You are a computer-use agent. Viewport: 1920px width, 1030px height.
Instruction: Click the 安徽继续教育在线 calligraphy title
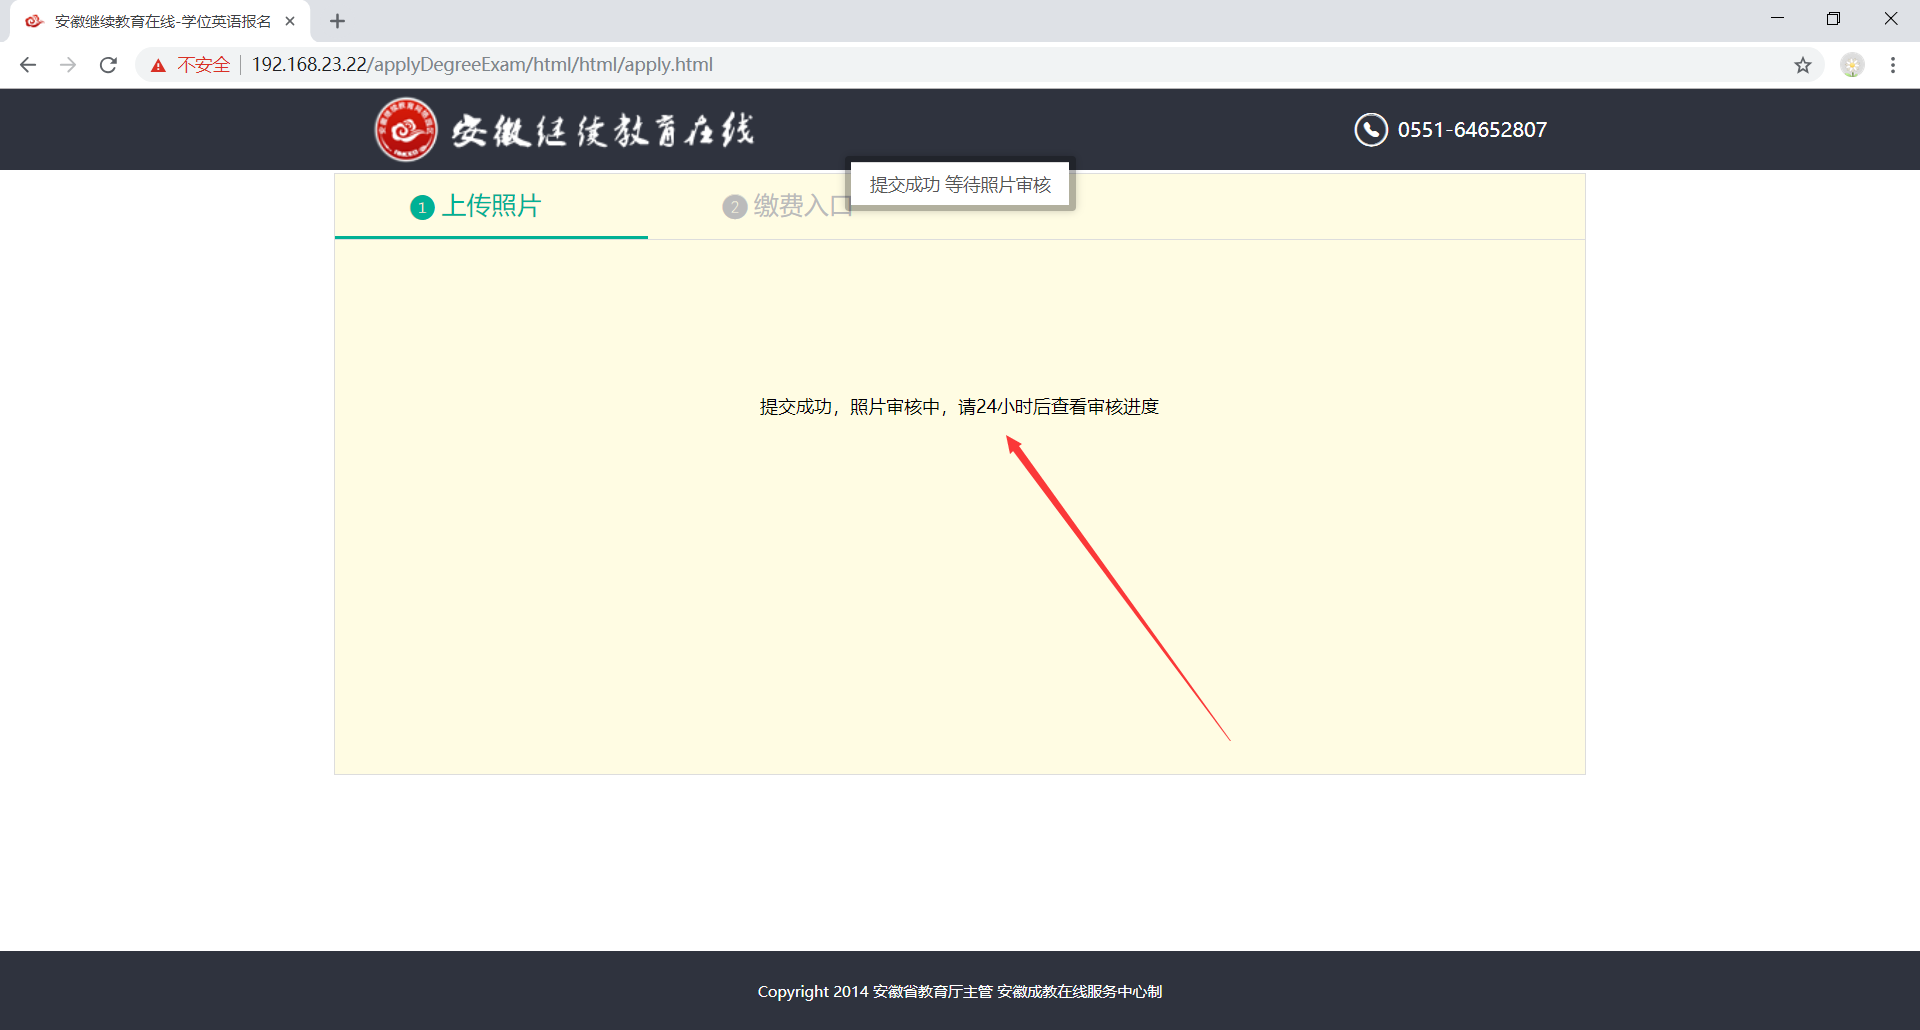tap(602, 130)
